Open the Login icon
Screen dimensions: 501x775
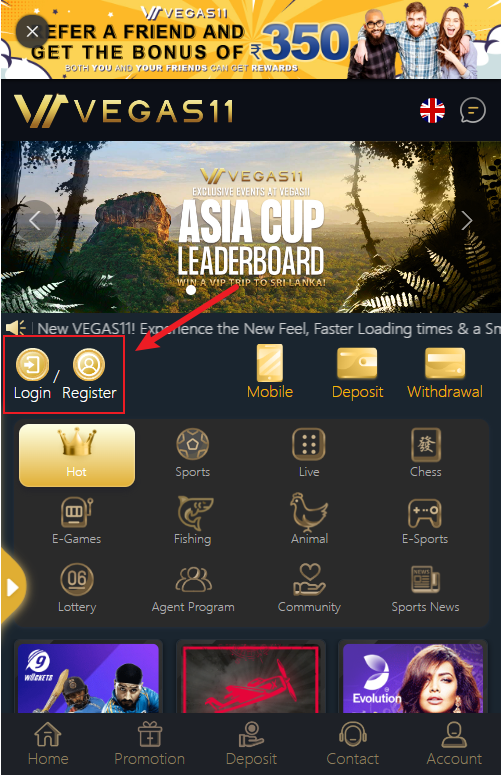click(x=32, y=365)
